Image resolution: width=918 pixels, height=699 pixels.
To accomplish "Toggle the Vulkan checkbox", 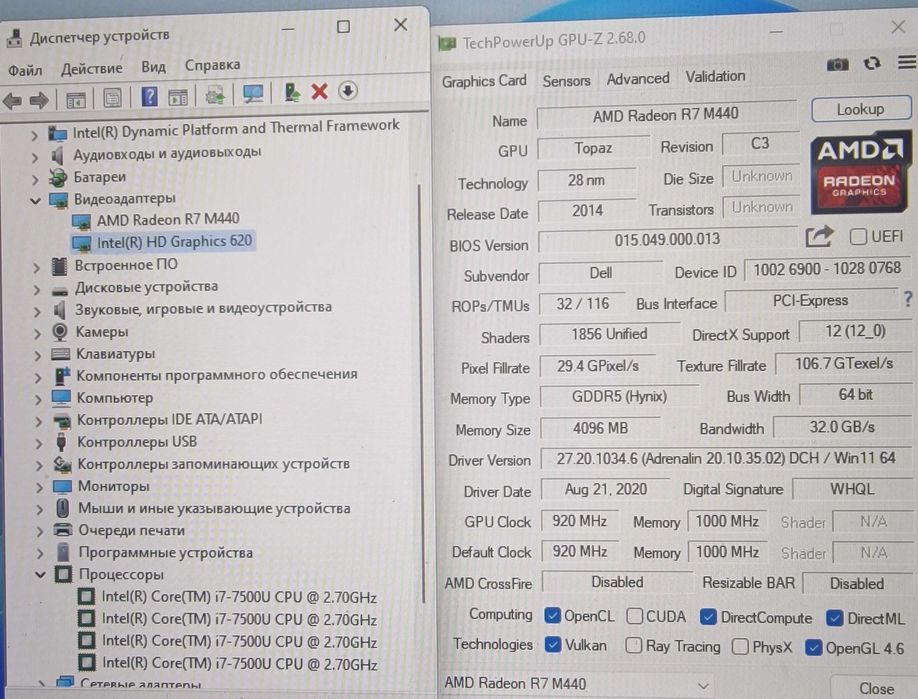I will 553,644.
